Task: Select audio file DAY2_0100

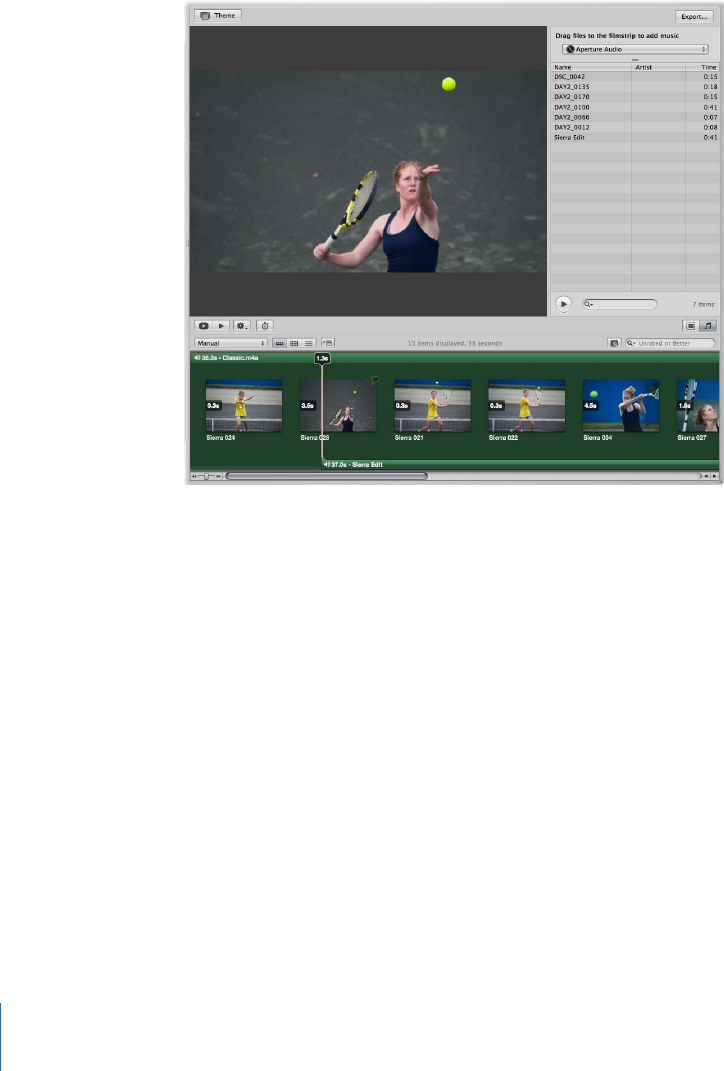Action: click(635, 107)
